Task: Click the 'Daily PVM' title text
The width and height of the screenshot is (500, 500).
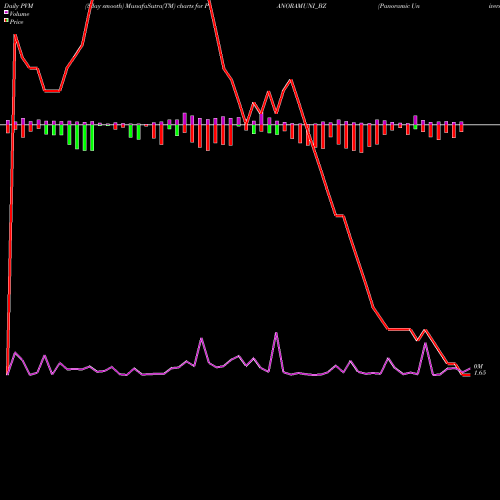Action: tap(19, 6)
